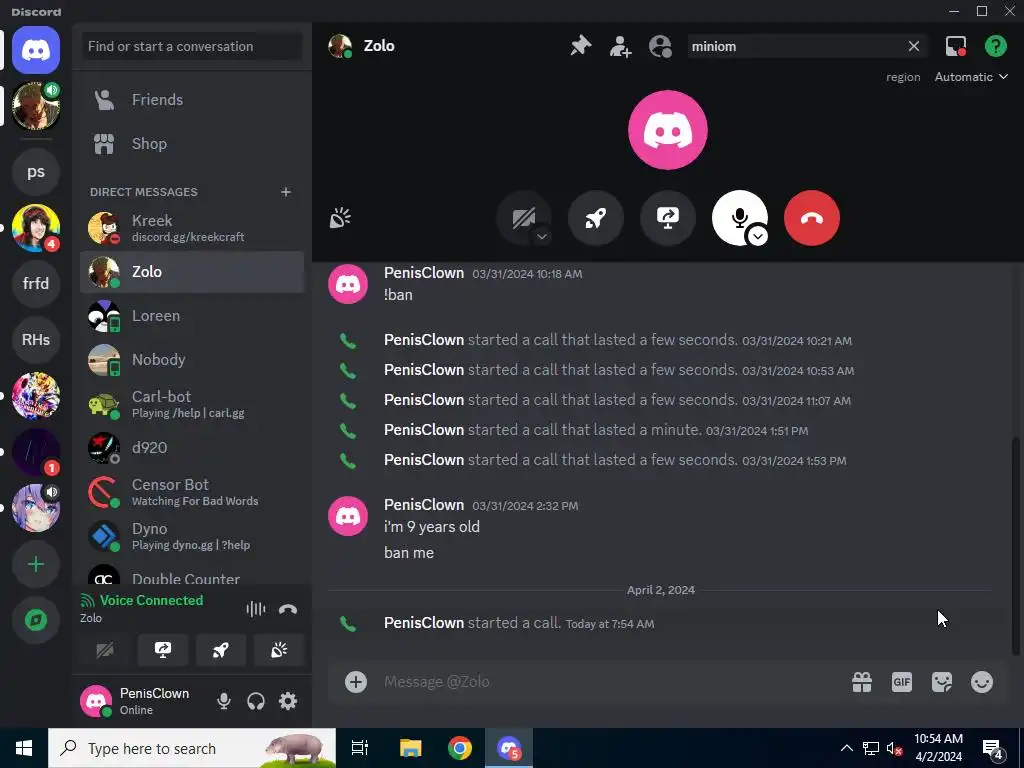Open sticker picker
The height and width of the screenshot is (768, 1024).
pyautogui.click(x=942, y=682)
